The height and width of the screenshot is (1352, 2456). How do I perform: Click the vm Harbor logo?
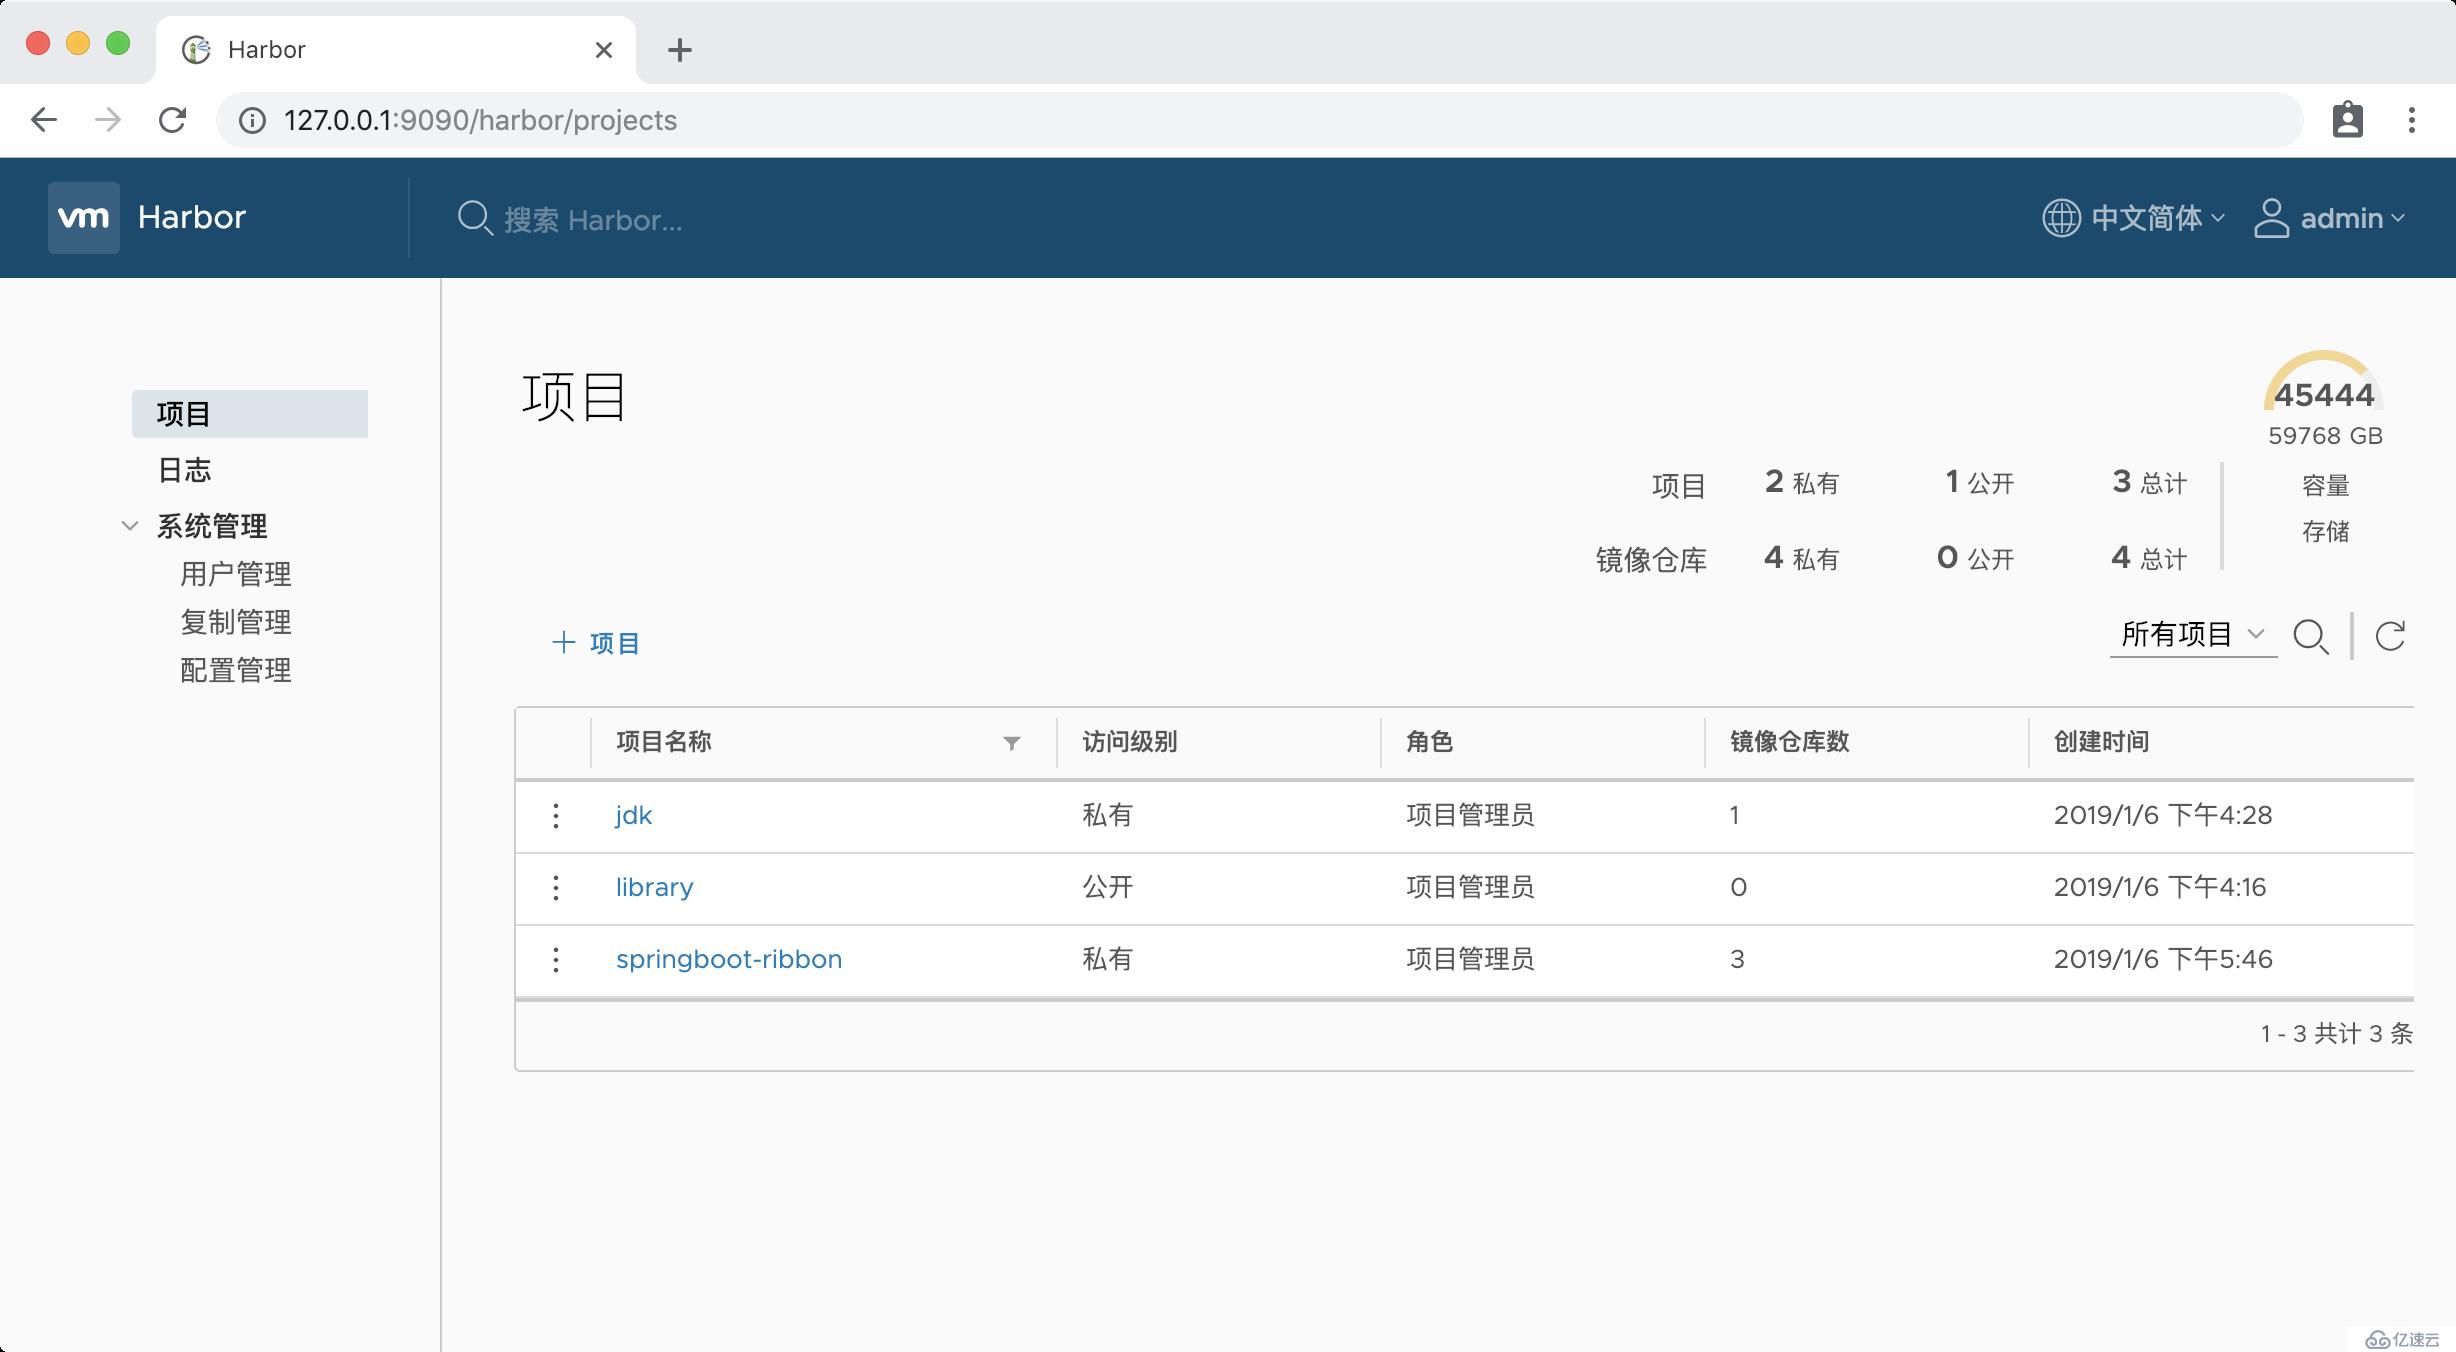(x=84, y=217)
